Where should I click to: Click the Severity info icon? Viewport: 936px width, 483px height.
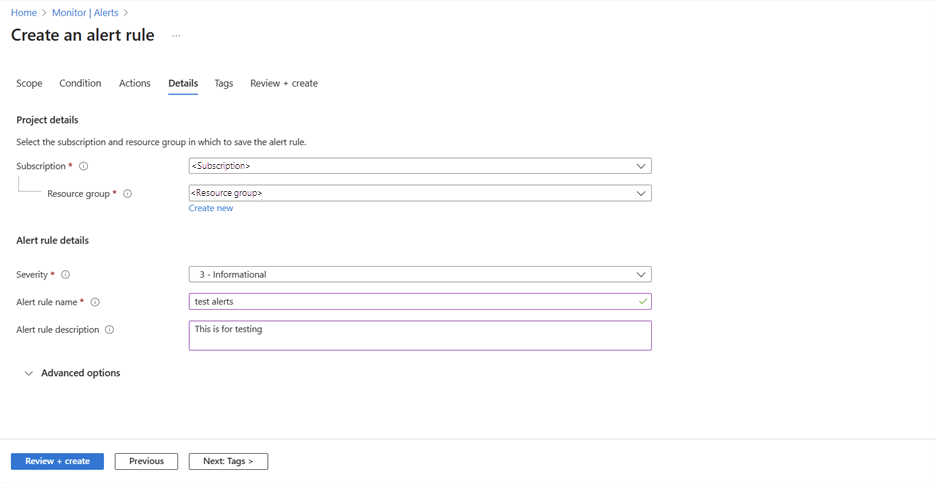tap(66, 275)
